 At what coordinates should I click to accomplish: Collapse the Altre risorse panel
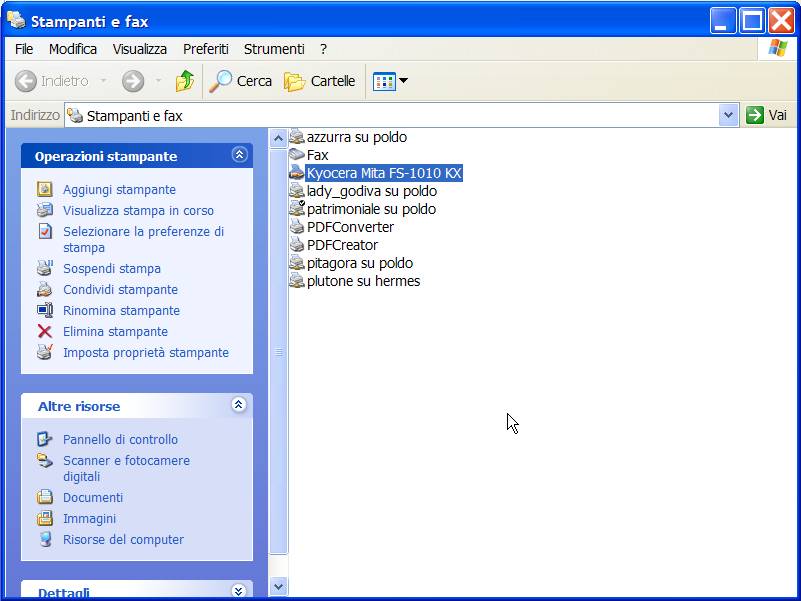239,405
